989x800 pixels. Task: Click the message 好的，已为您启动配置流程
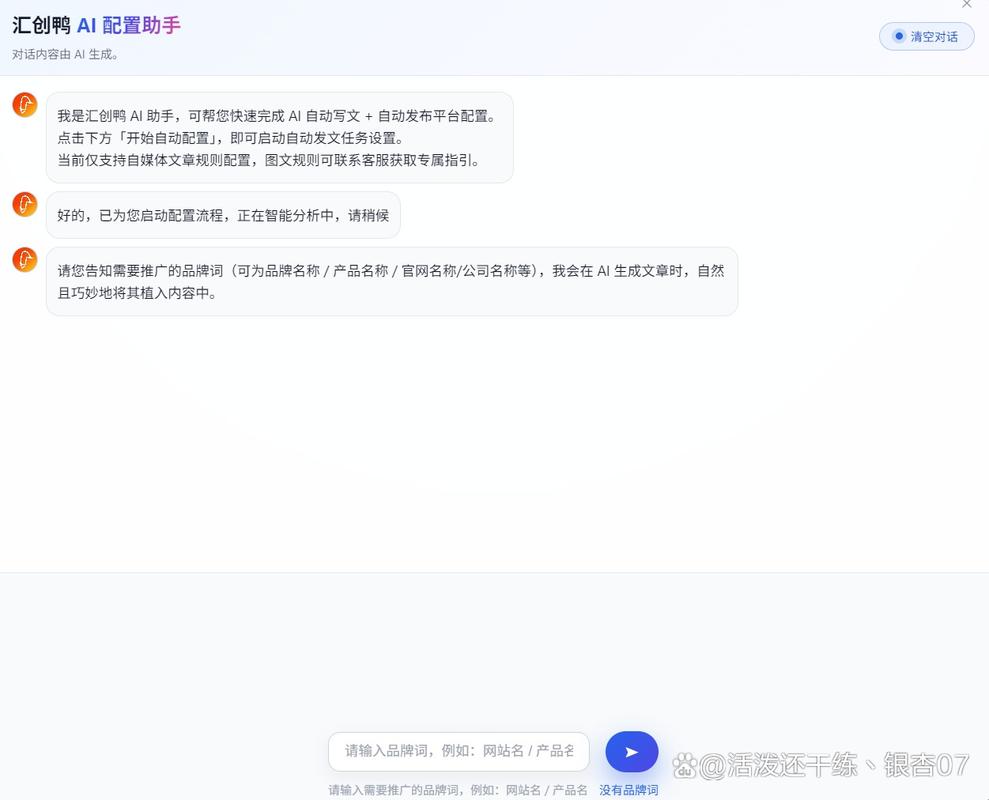(x=223, y=215)
